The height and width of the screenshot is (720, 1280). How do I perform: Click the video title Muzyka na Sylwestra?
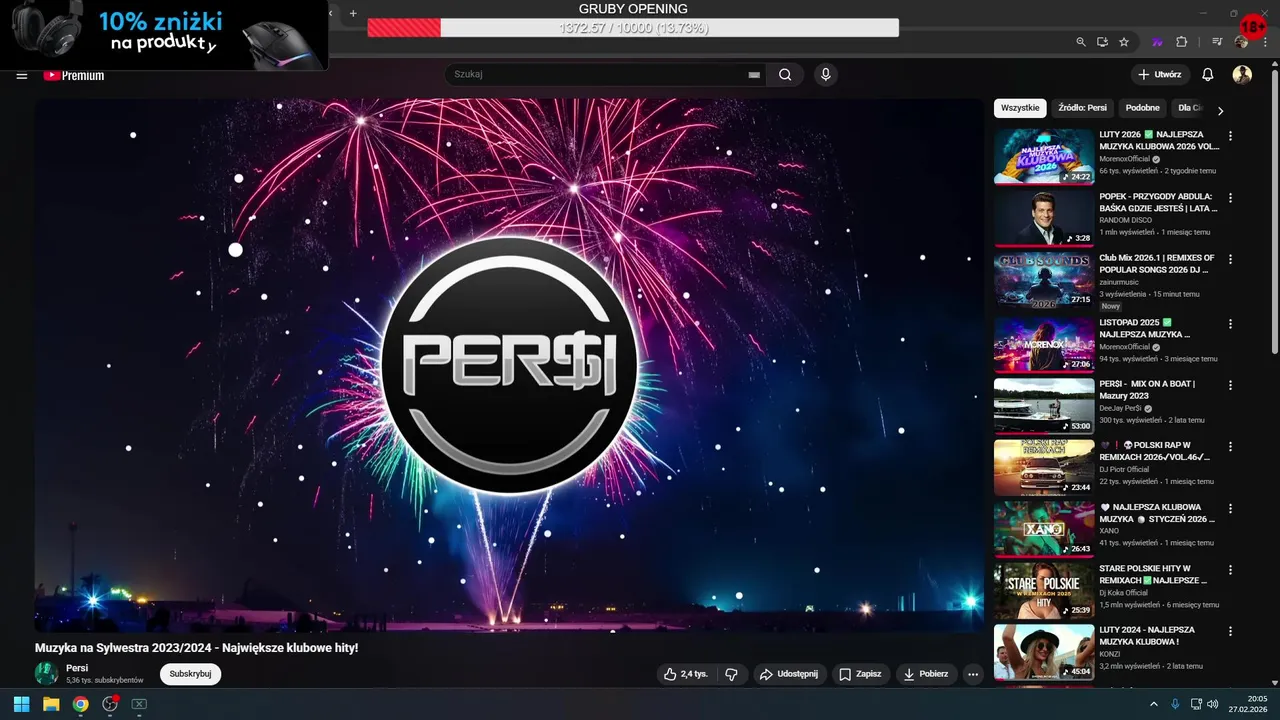pos(196,648)
